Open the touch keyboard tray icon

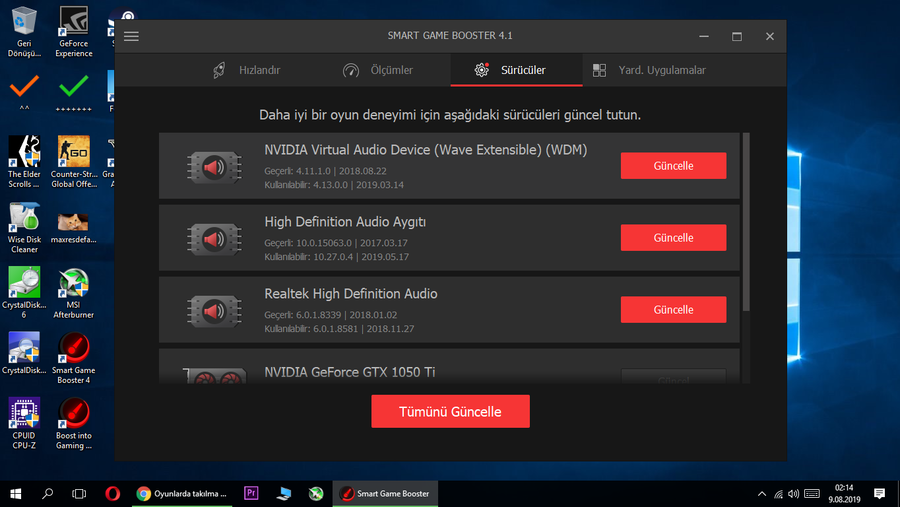tap(812, 494)
